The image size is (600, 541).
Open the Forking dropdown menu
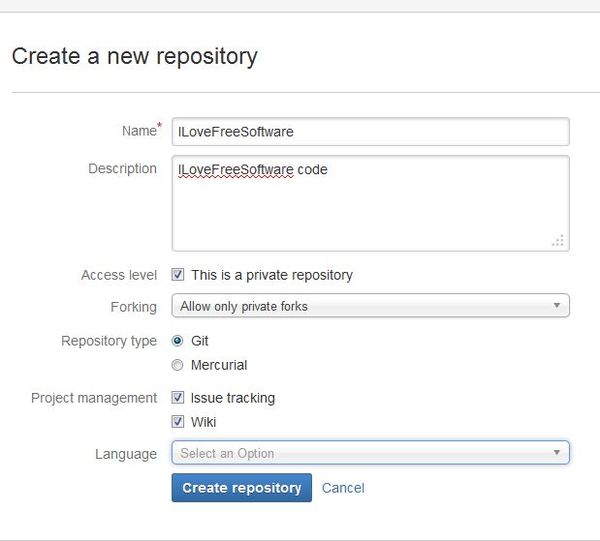click(x=370, y=306)
